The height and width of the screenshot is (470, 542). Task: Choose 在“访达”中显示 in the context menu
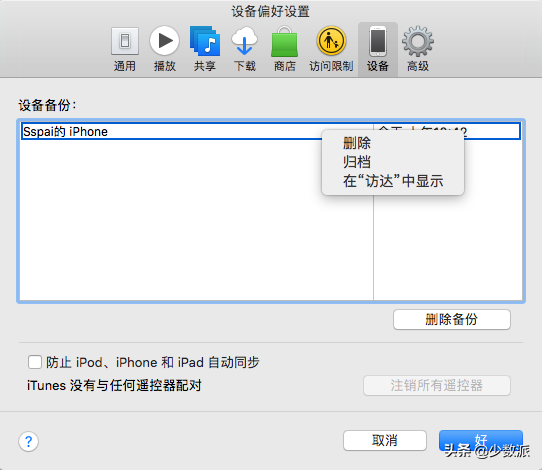click(393, 181)
